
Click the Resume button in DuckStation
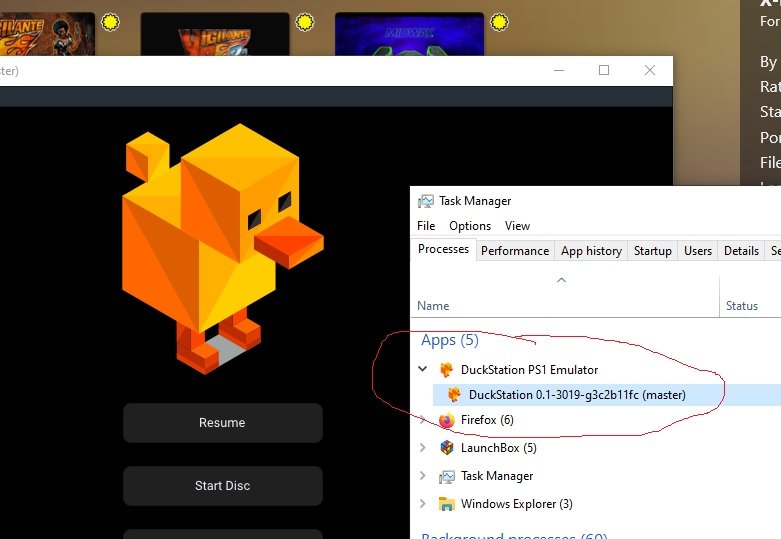(x=223, y=423)
